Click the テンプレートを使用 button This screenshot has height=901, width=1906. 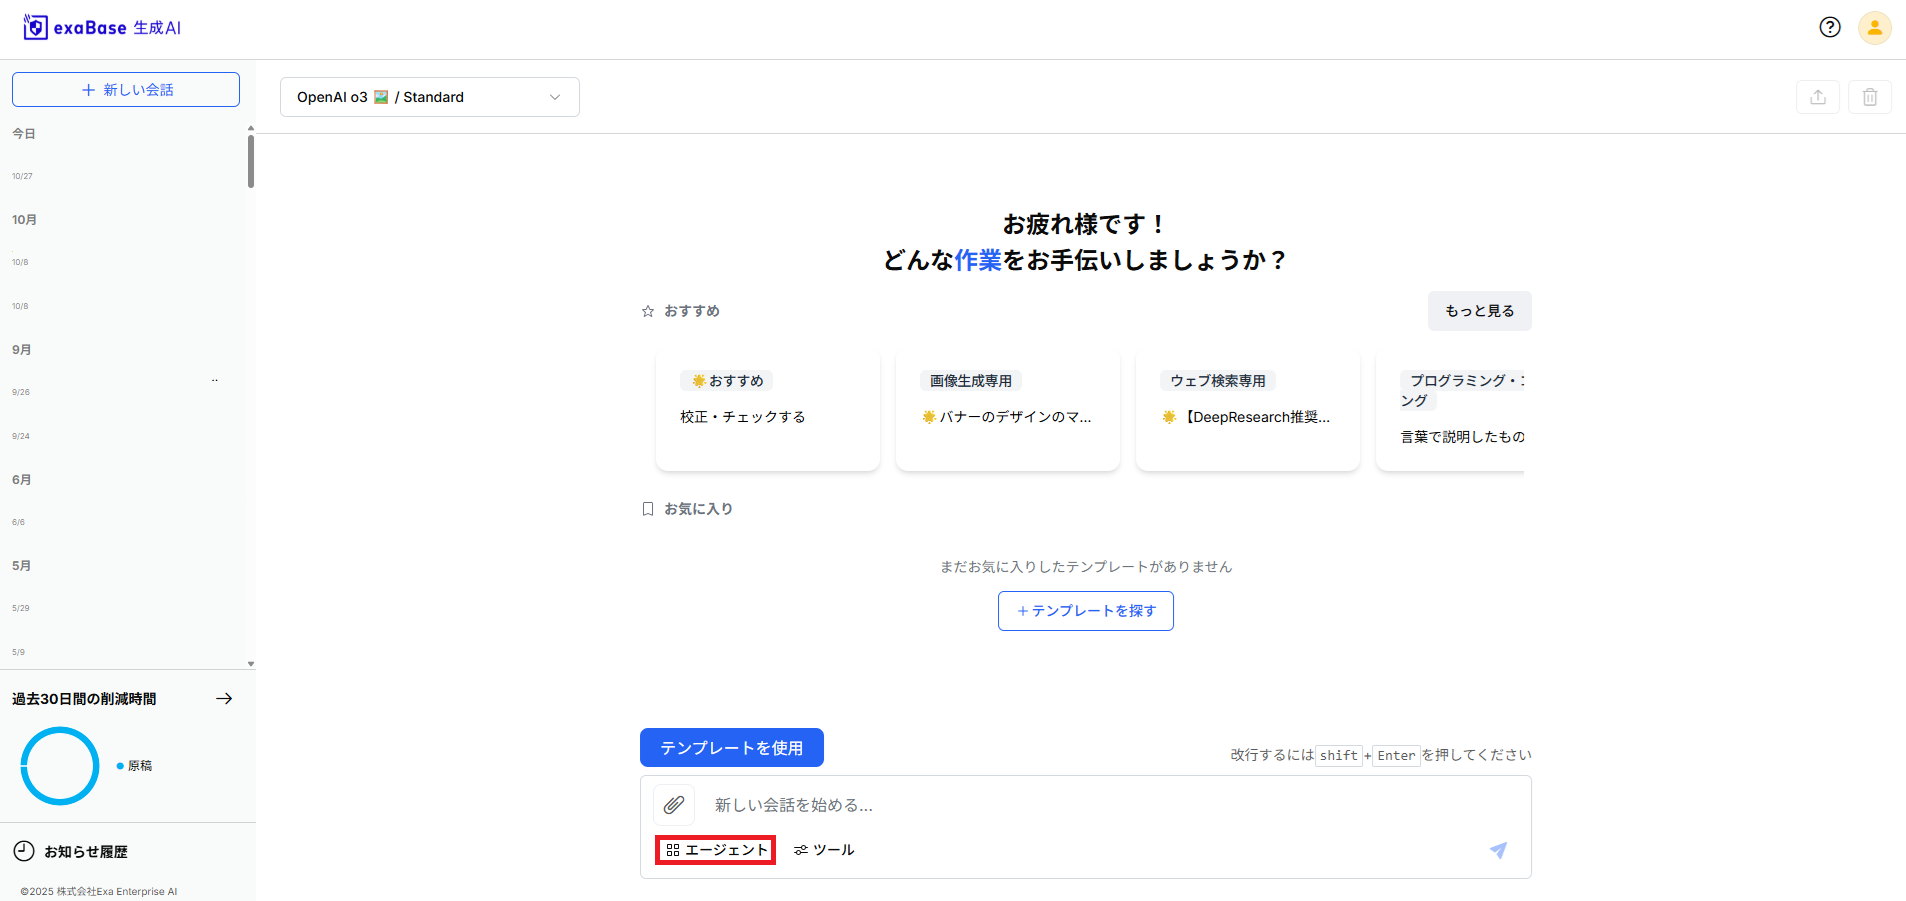click(x=732, y=748)
